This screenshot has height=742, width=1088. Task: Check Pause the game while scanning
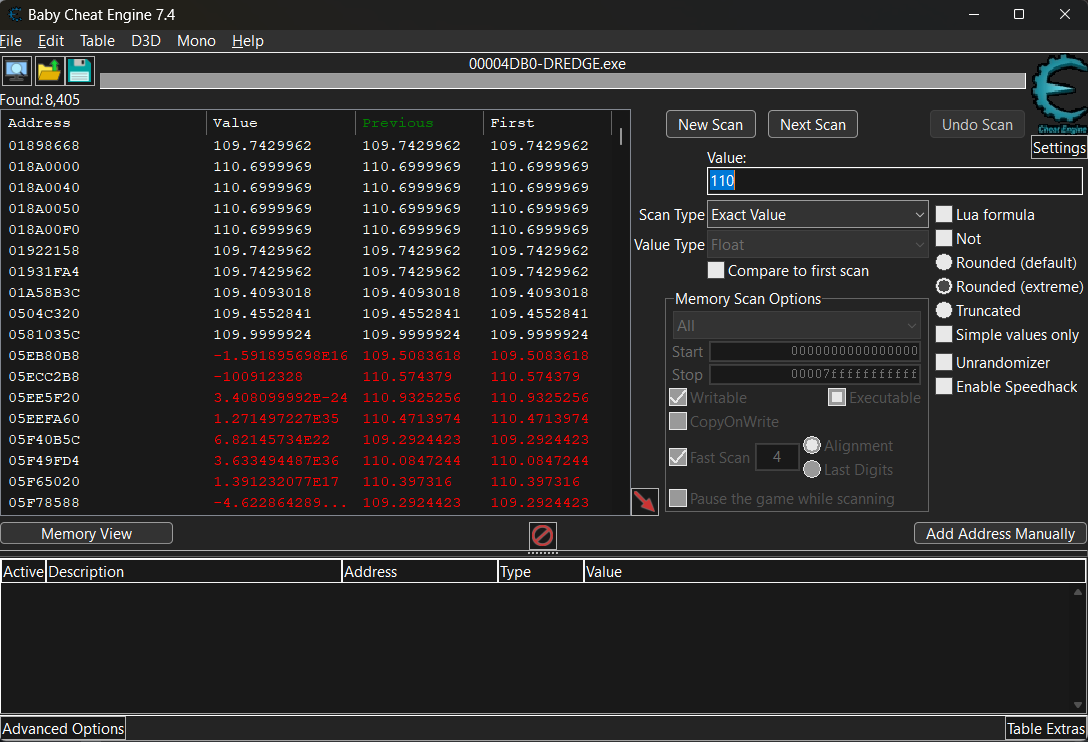677,498
